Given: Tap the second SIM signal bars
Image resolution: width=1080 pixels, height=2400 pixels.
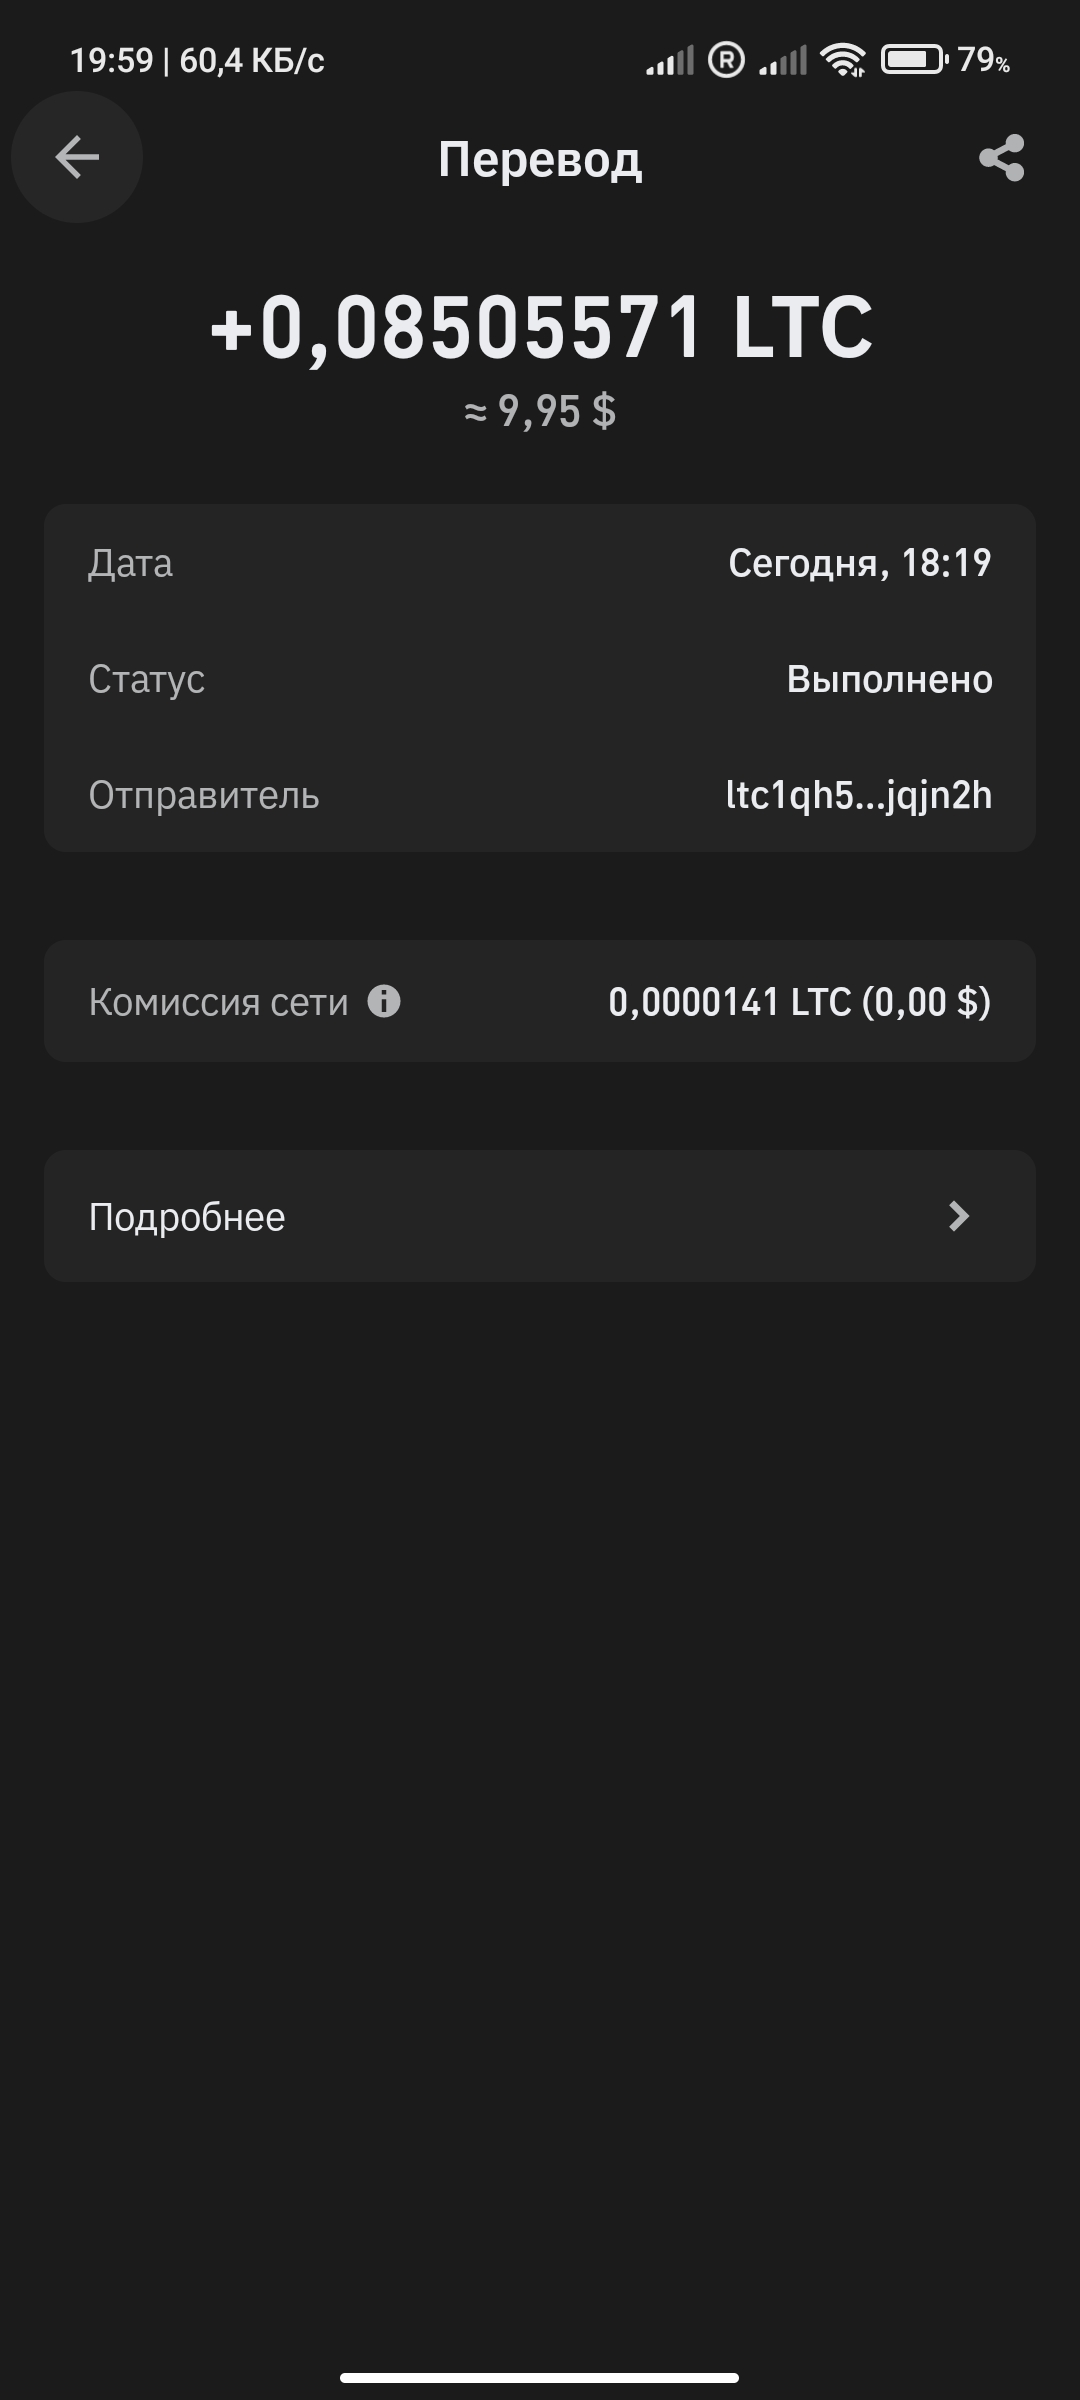Looking at the screenshot, I should click(x=783, y=62).
